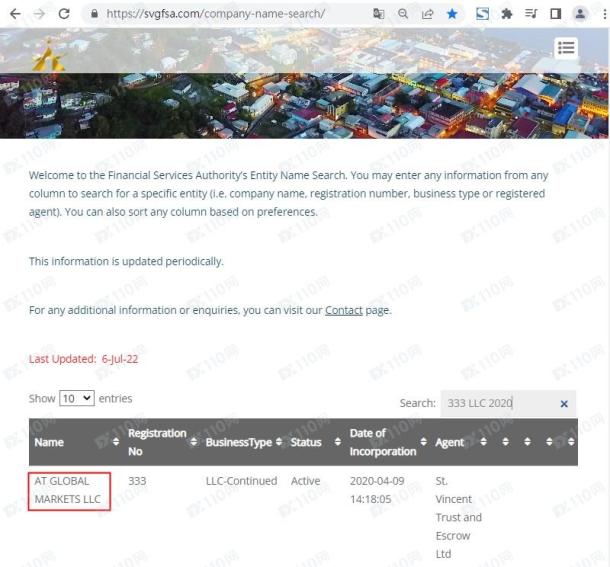Click registration number 333 cell
The image size is (610, 567).
[x=137, y=481]
